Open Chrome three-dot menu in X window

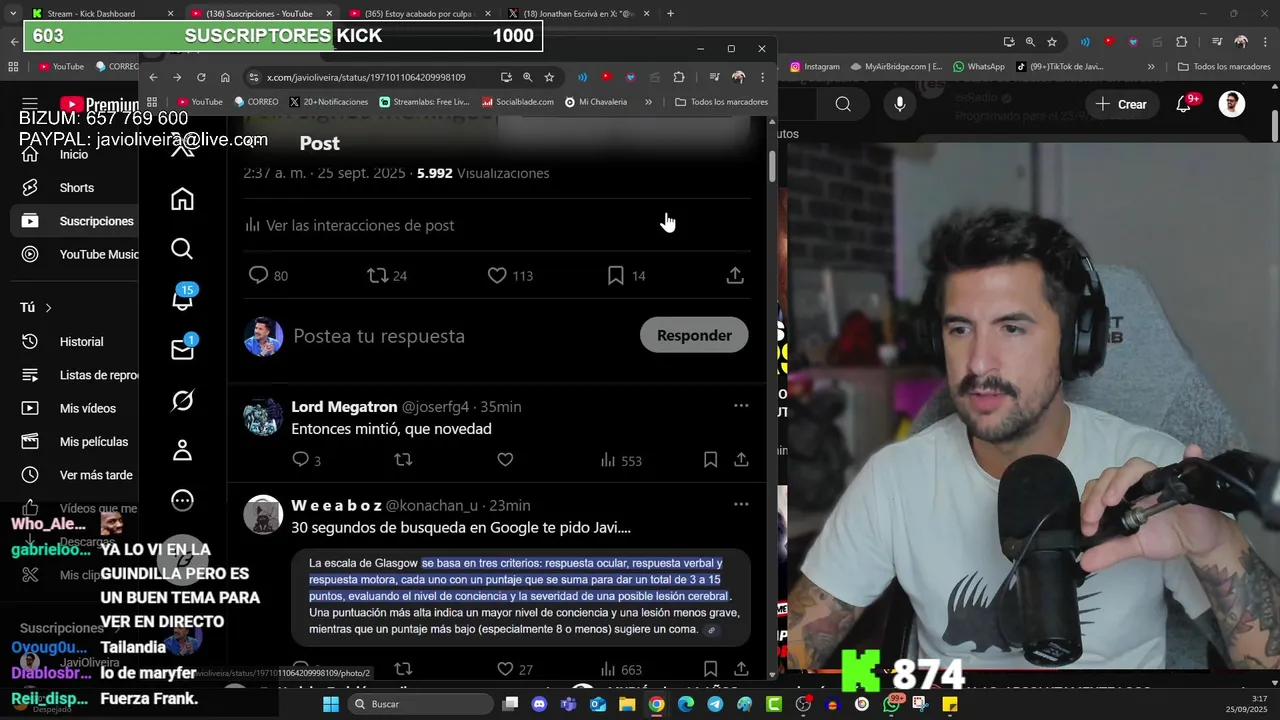pyautogui.click(x=762, y=77)
